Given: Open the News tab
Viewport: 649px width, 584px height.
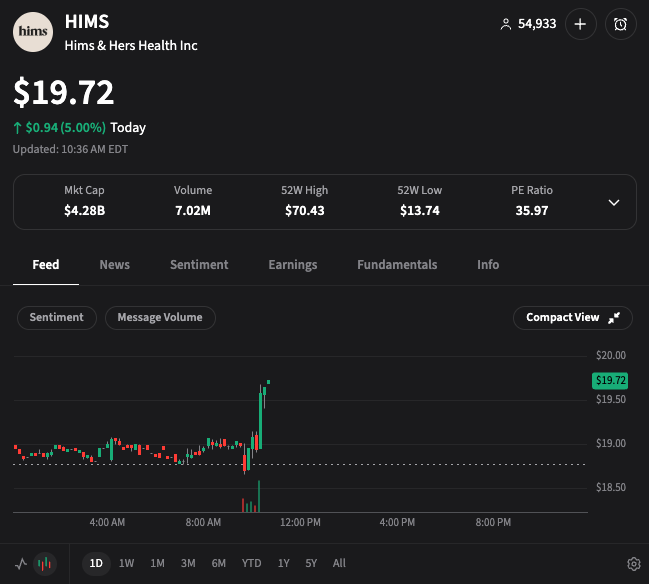Looking at the screenshot, I should click(115, 265).
